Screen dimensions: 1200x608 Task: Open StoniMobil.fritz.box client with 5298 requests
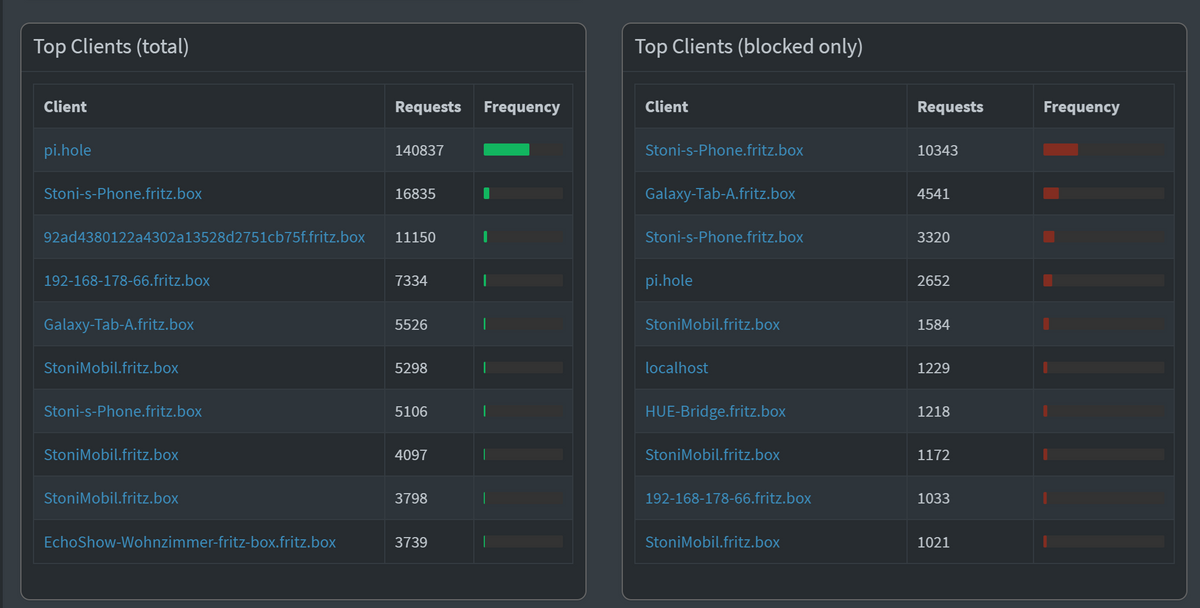(x=111, y=368)
